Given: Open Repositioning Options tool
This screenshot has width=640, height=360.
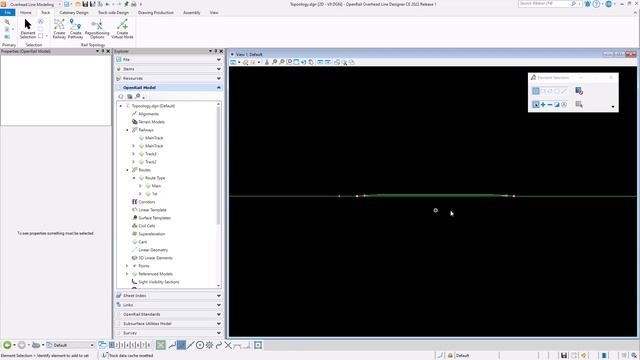Looking at the screenshot, I should coord(97,29).
